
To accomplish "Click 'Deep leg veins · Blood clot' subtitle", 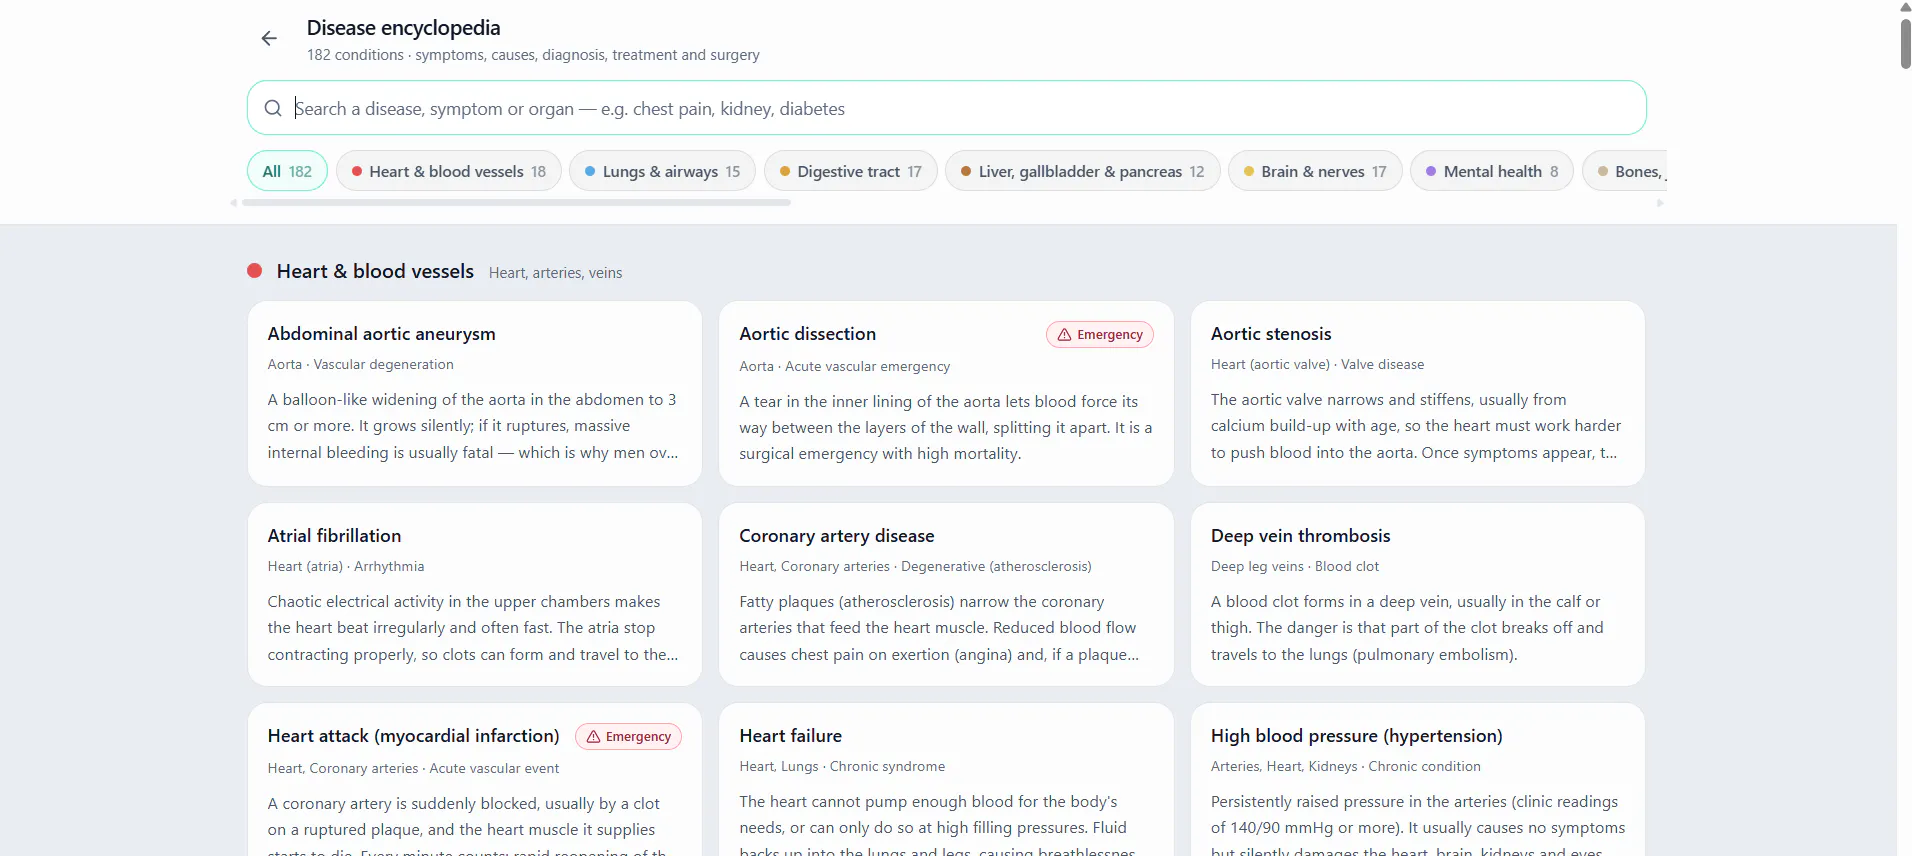I will pyautogui.click(x=1294, y=566).
